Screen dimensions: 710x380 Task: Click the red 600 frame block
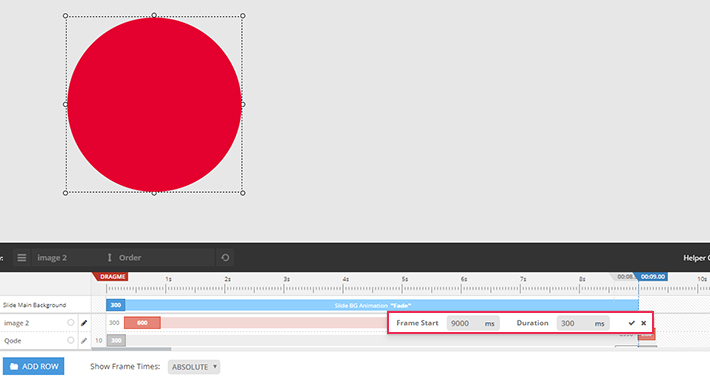[142, 322]
